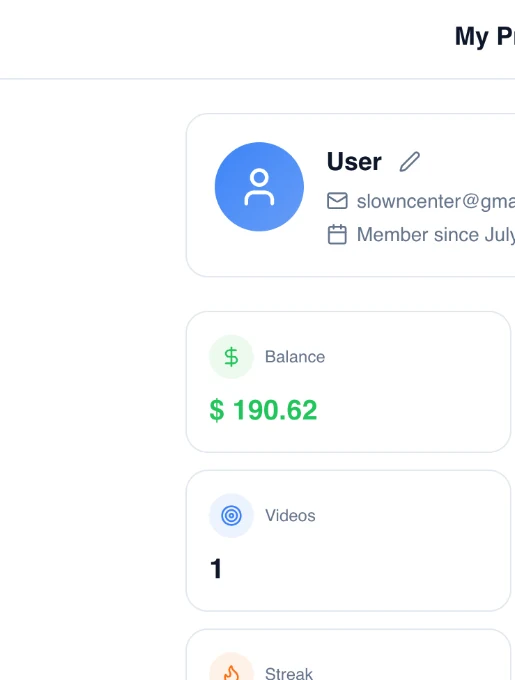Image resolution: width=515 pixels, height=680 pixels.
Task: Click the Videos count value 1
Action: coord(216,569)
